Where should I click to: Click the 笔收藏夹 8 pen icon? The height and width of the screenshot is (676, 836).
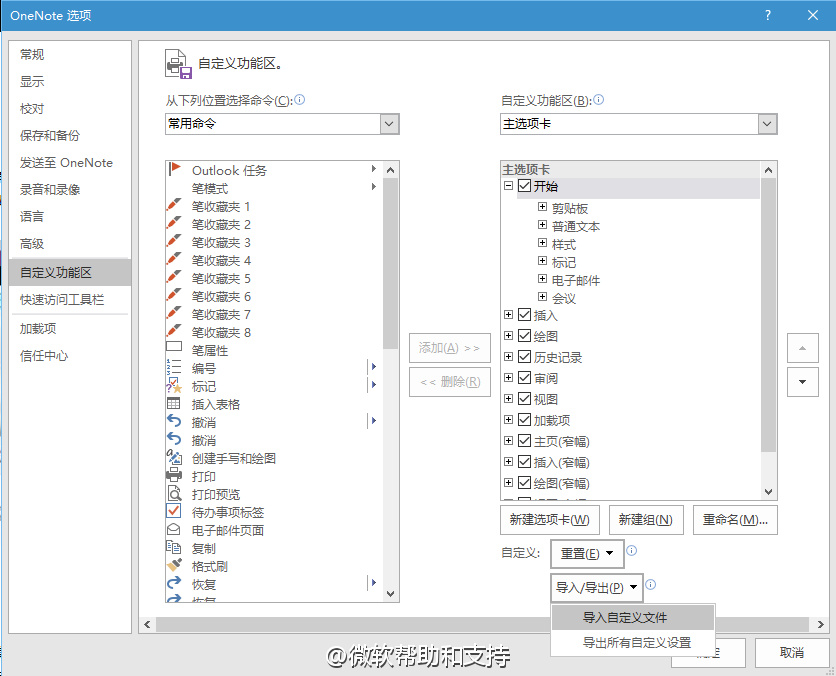tap(174, 332)
